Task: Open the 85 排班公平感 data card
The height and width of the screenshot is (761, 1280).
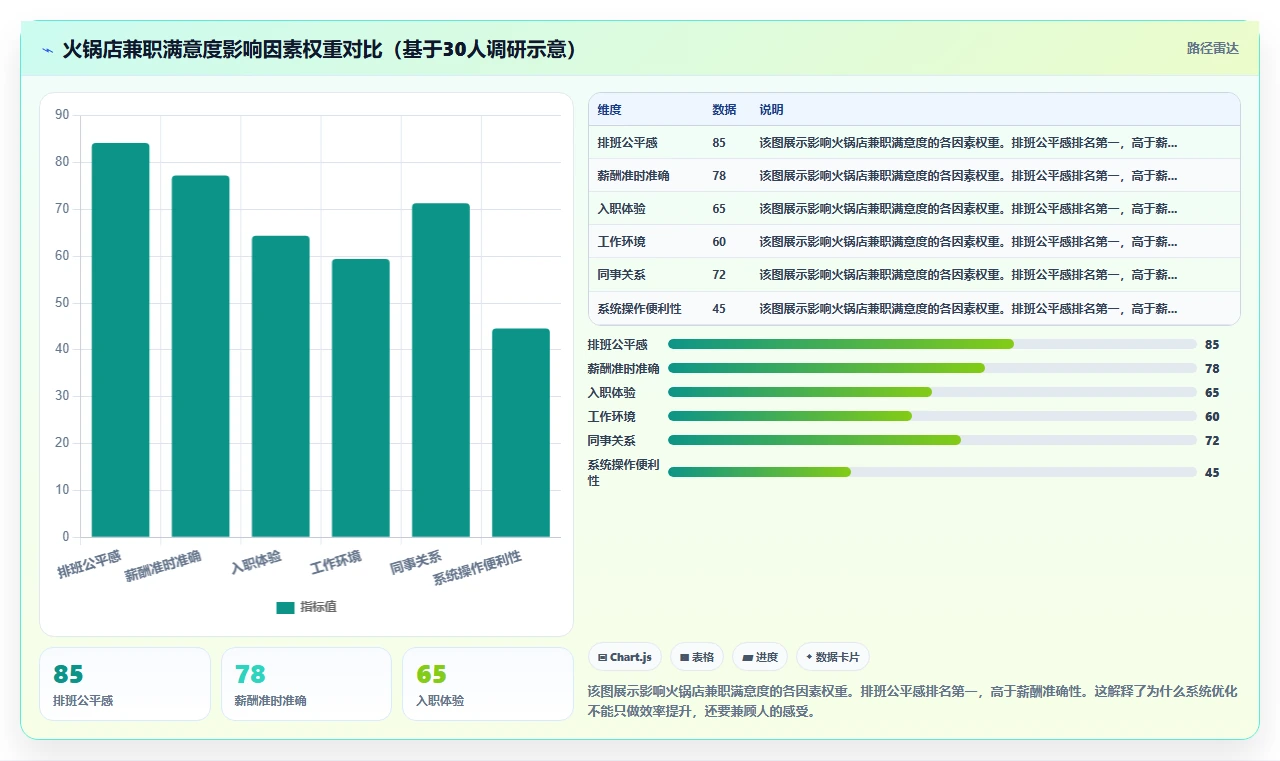Action: (x=125, y=684)
